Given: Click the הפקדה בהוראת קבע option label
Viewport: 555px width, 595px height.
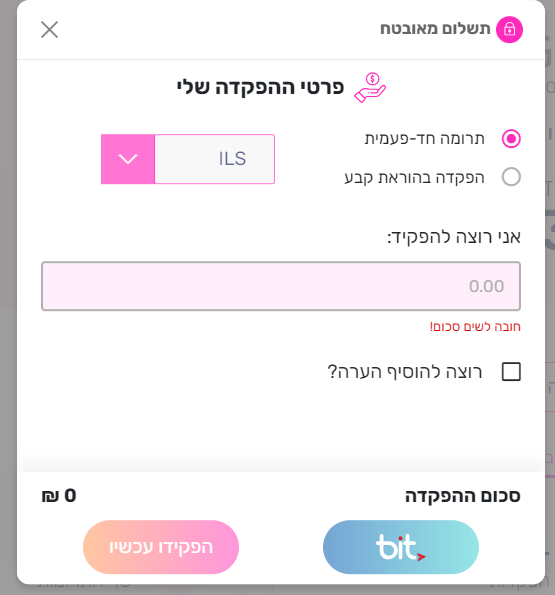Looking at the screenshot, I should point(414,178).
